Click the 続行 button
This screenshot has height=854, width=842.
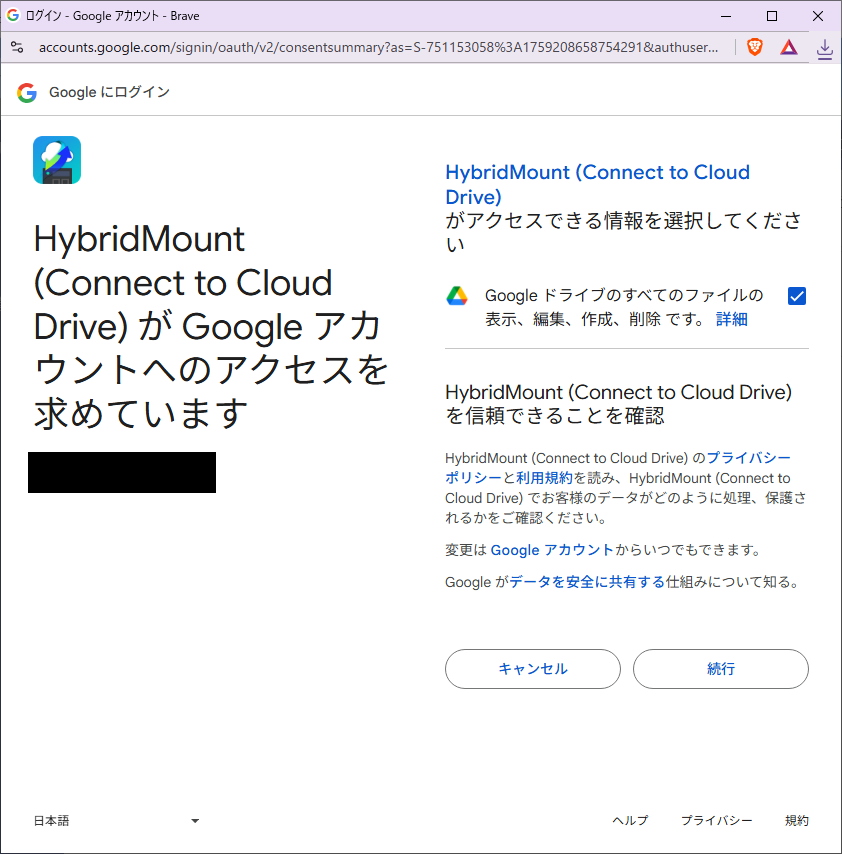721,669
